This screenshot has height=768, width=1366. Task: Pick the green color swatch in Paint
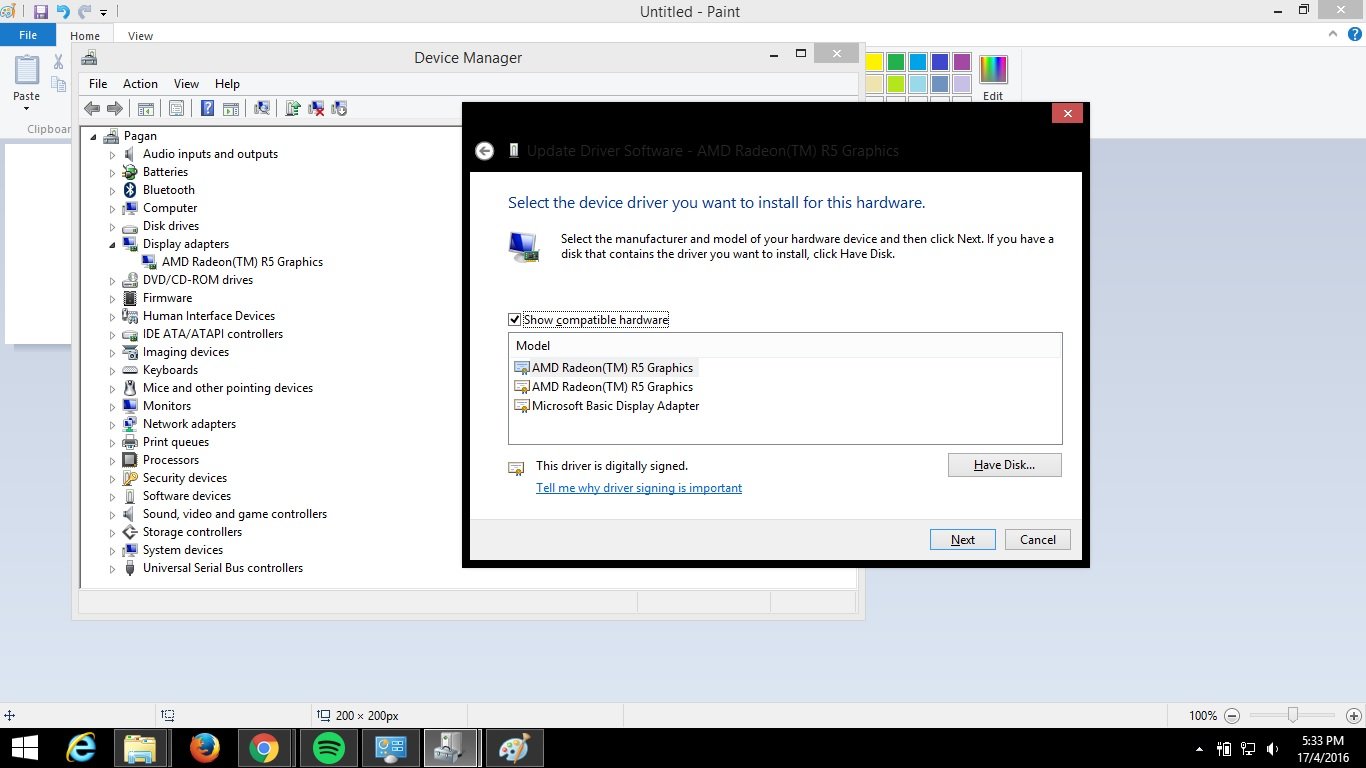click(x=896, y=62)
